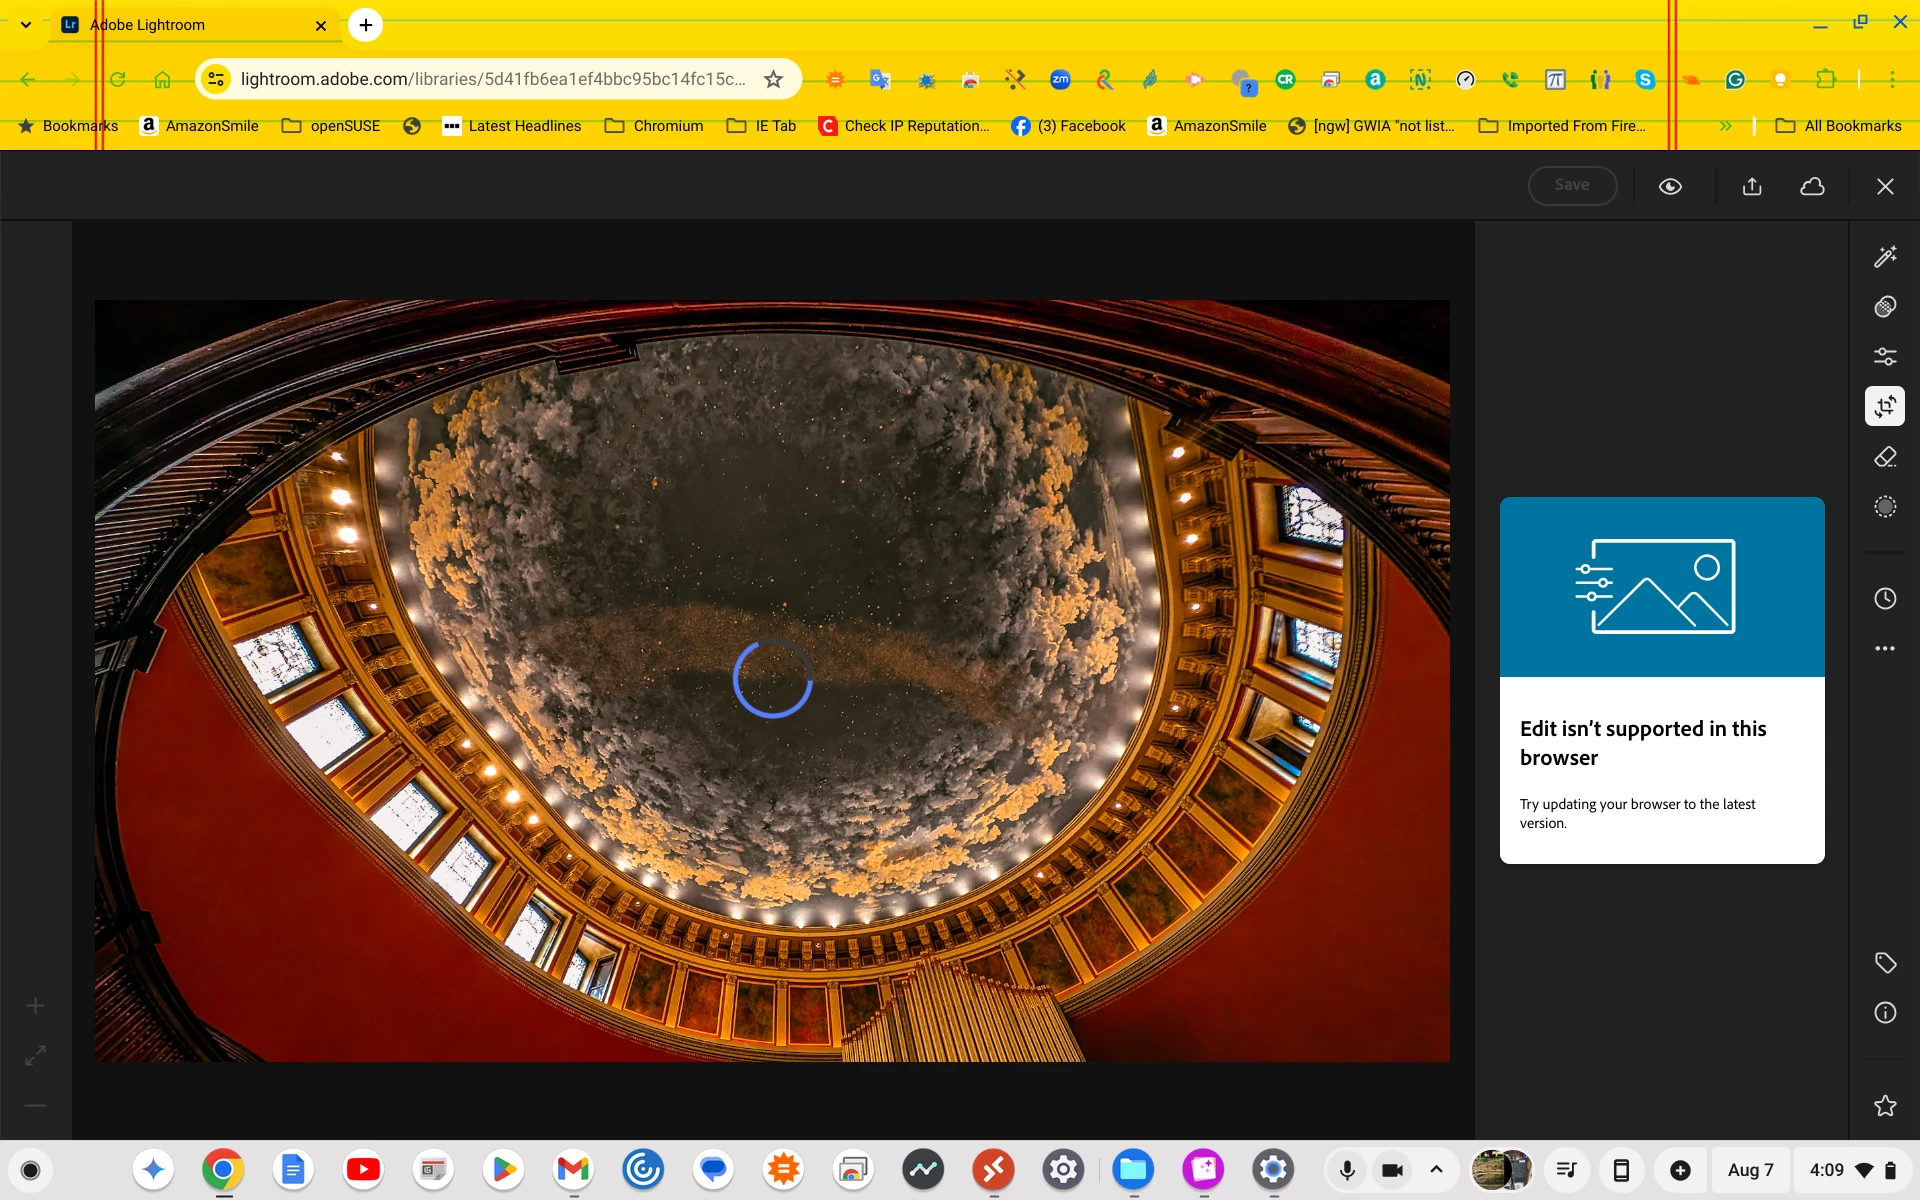Open the Keywords tag panel
1920x1200 pixels.
(x=1885, y=963)
